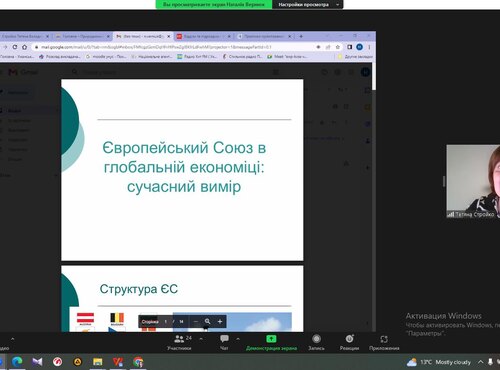Open the browser side panel icon

(349, 47)
